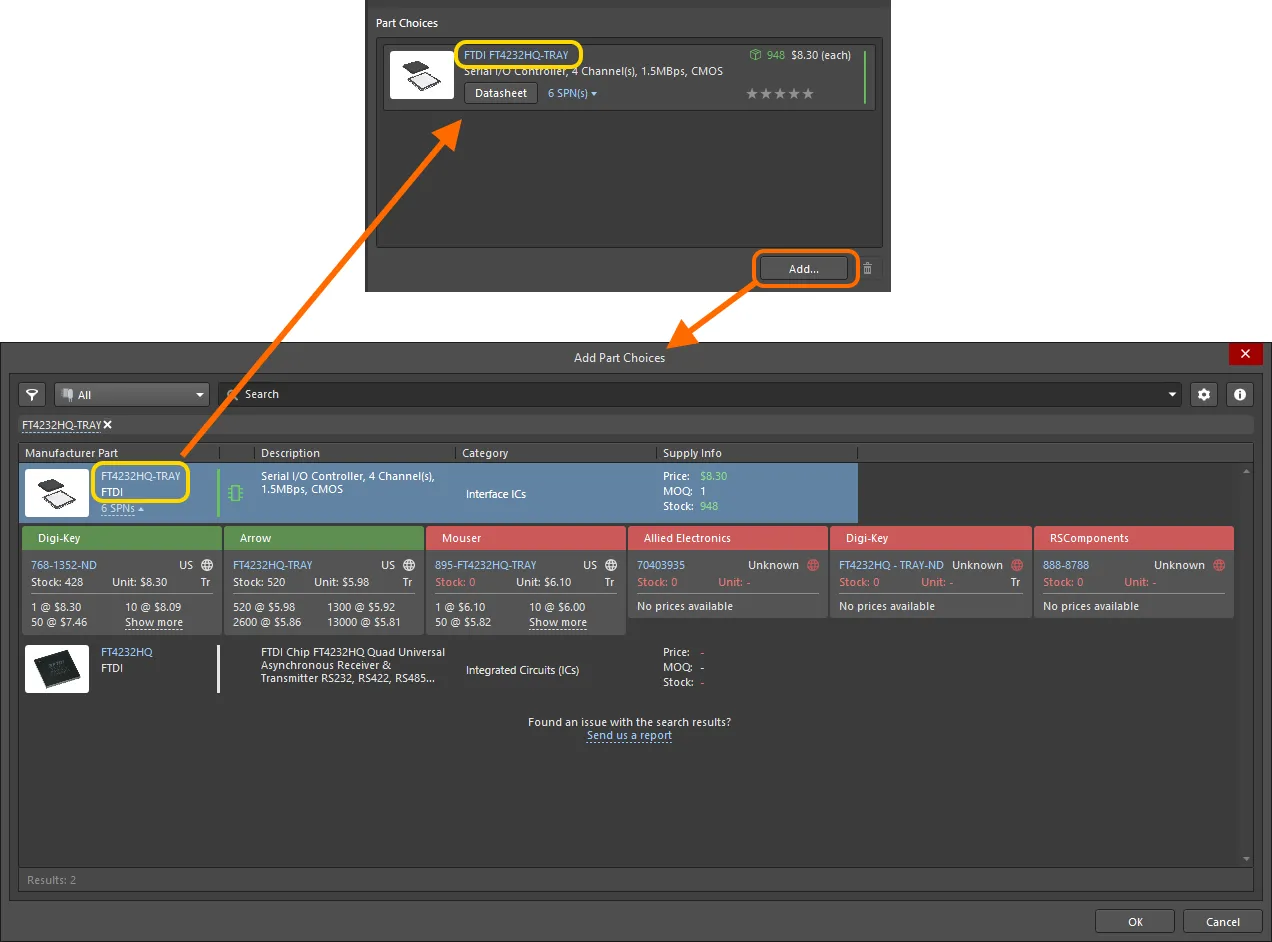Open FT4232HQ-TRAY manufacturer part link
The image size is (1272, 942).
coord(141,476)
